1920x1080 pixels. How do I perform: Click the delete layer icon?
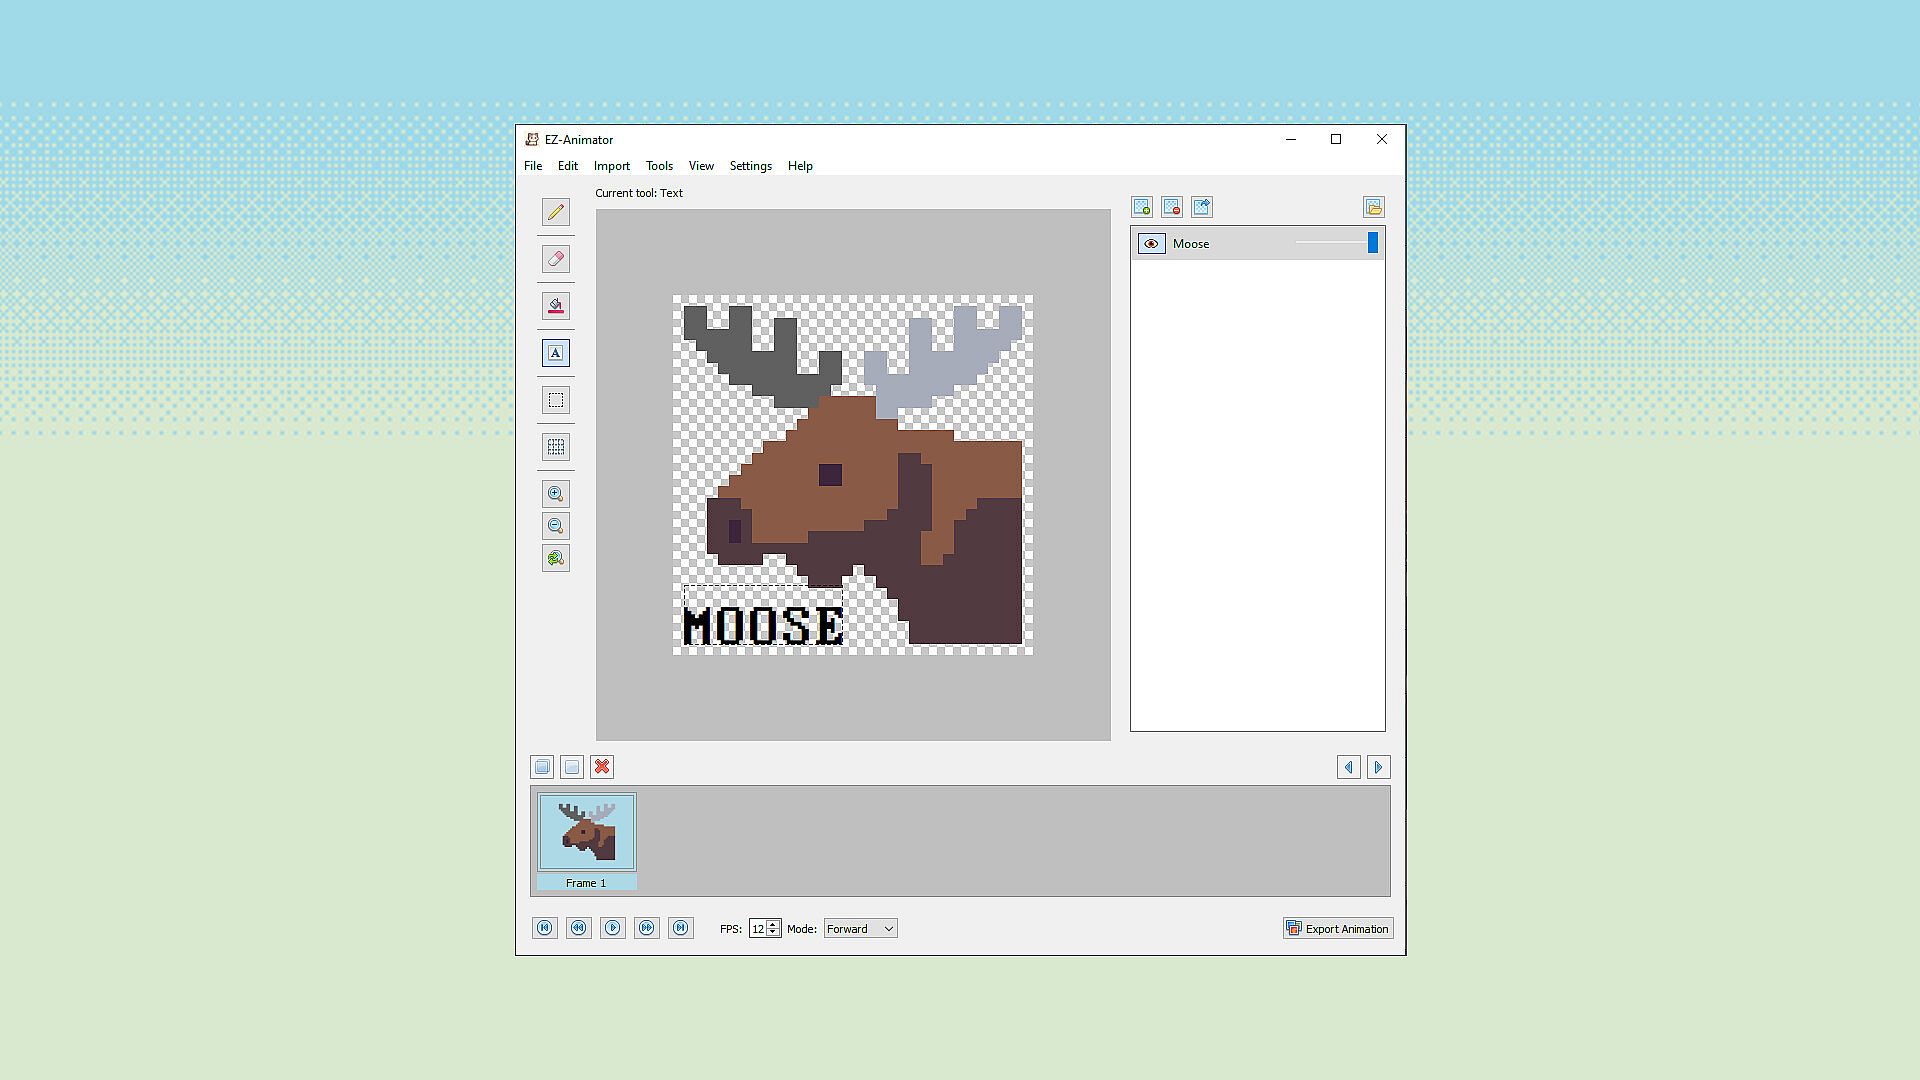[x=1172, y=207]
